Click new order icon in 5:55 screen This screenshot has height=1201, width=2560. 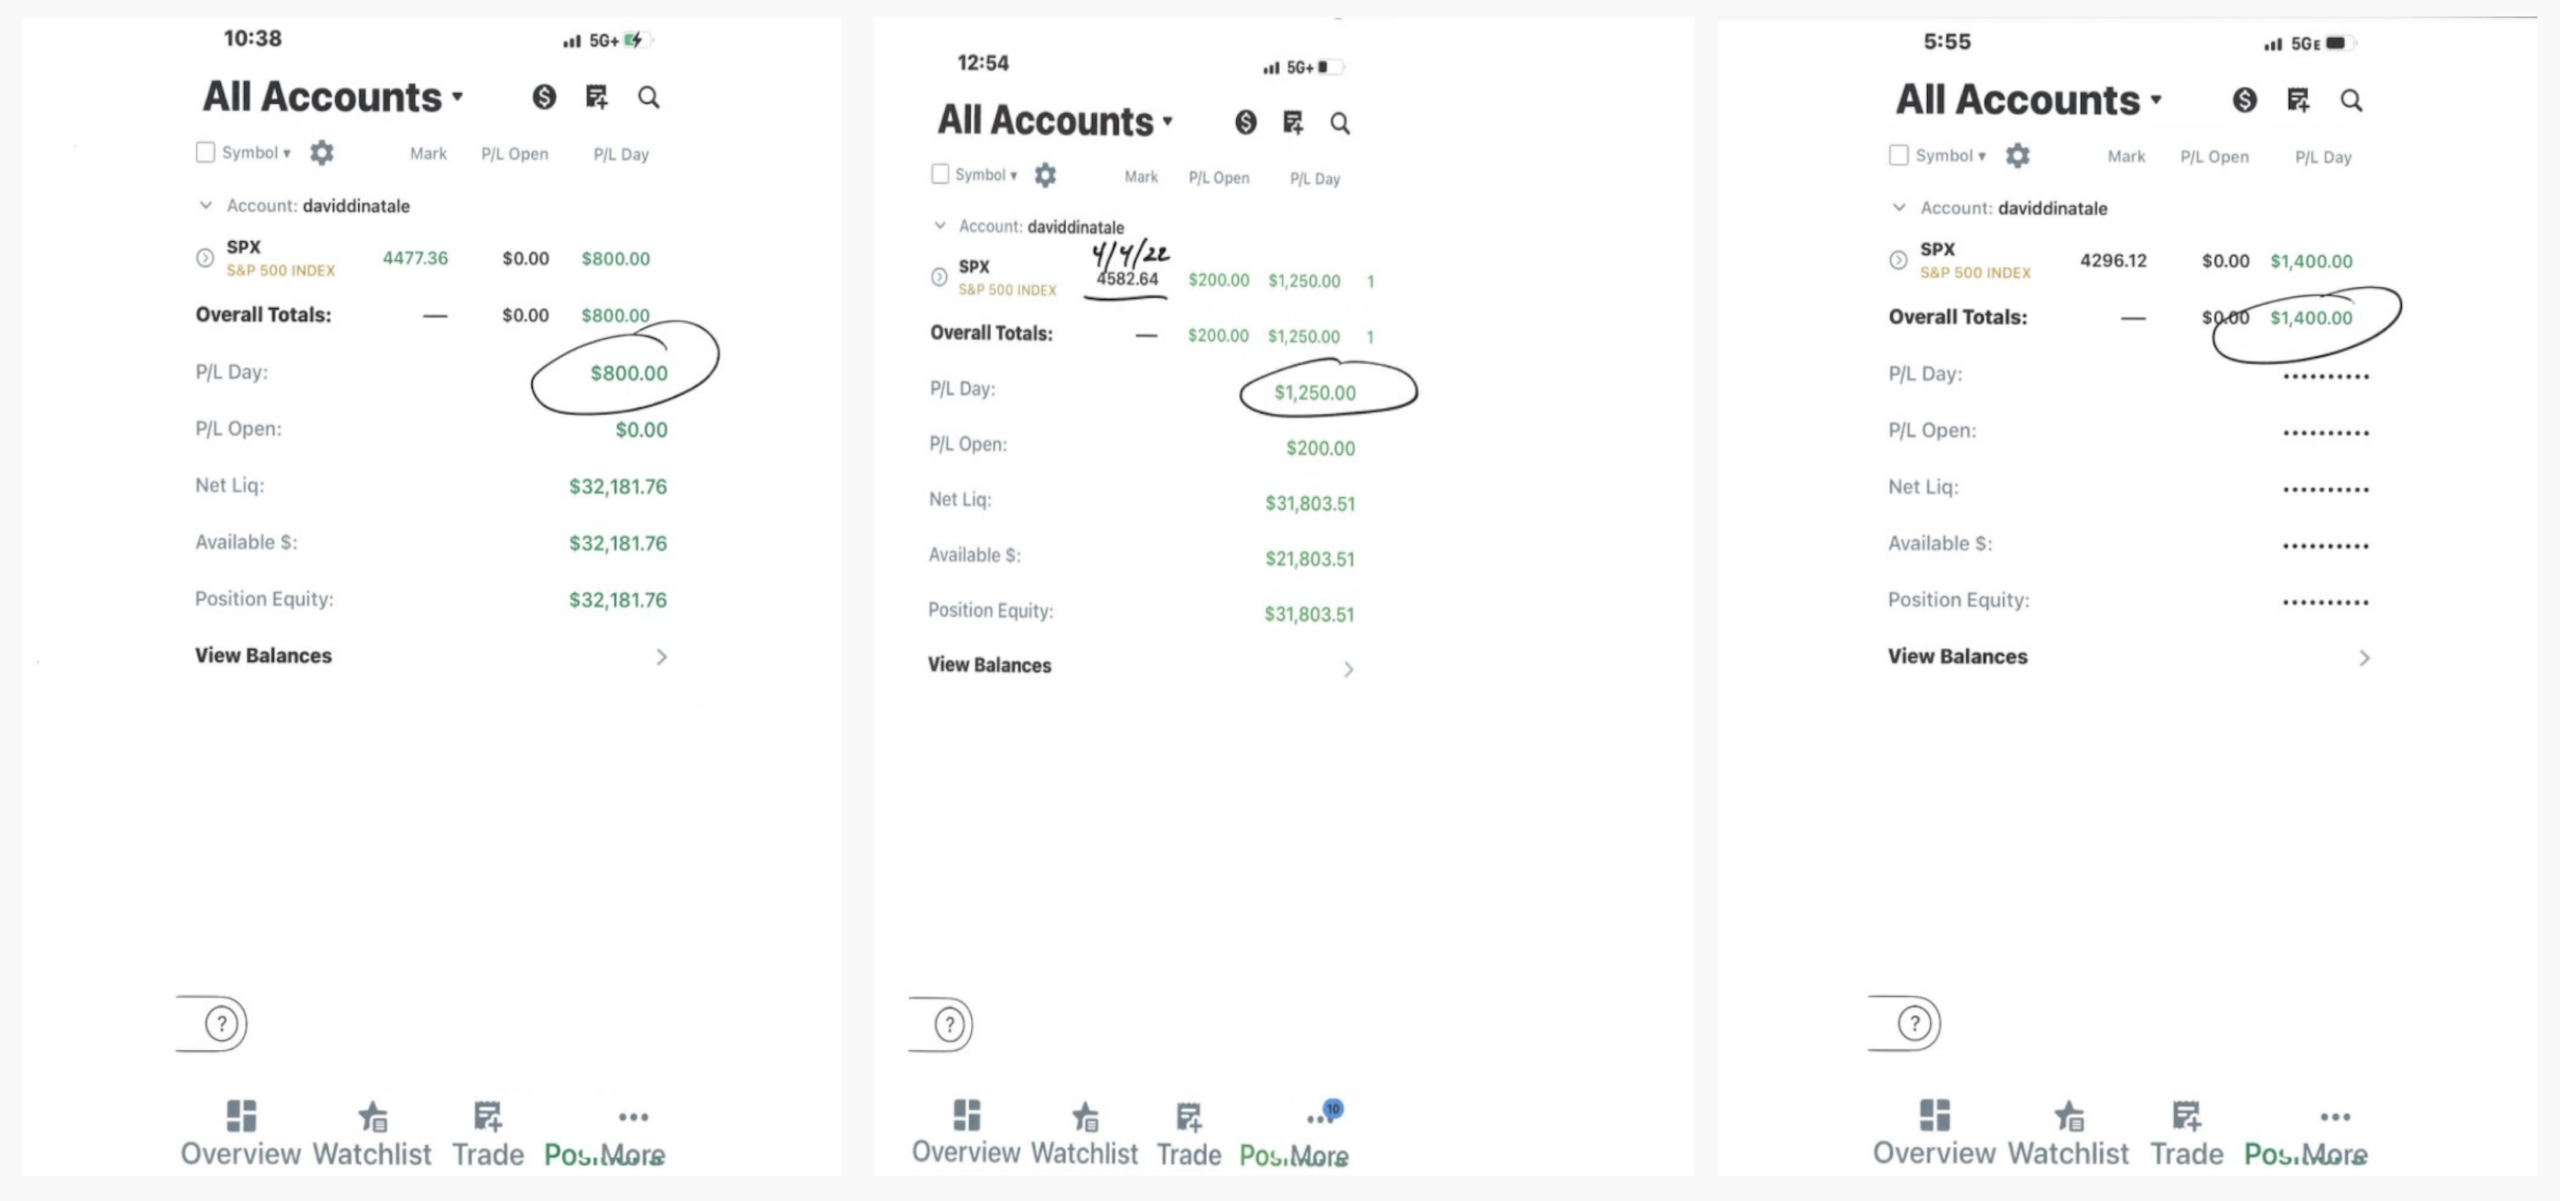[2298, 100]
